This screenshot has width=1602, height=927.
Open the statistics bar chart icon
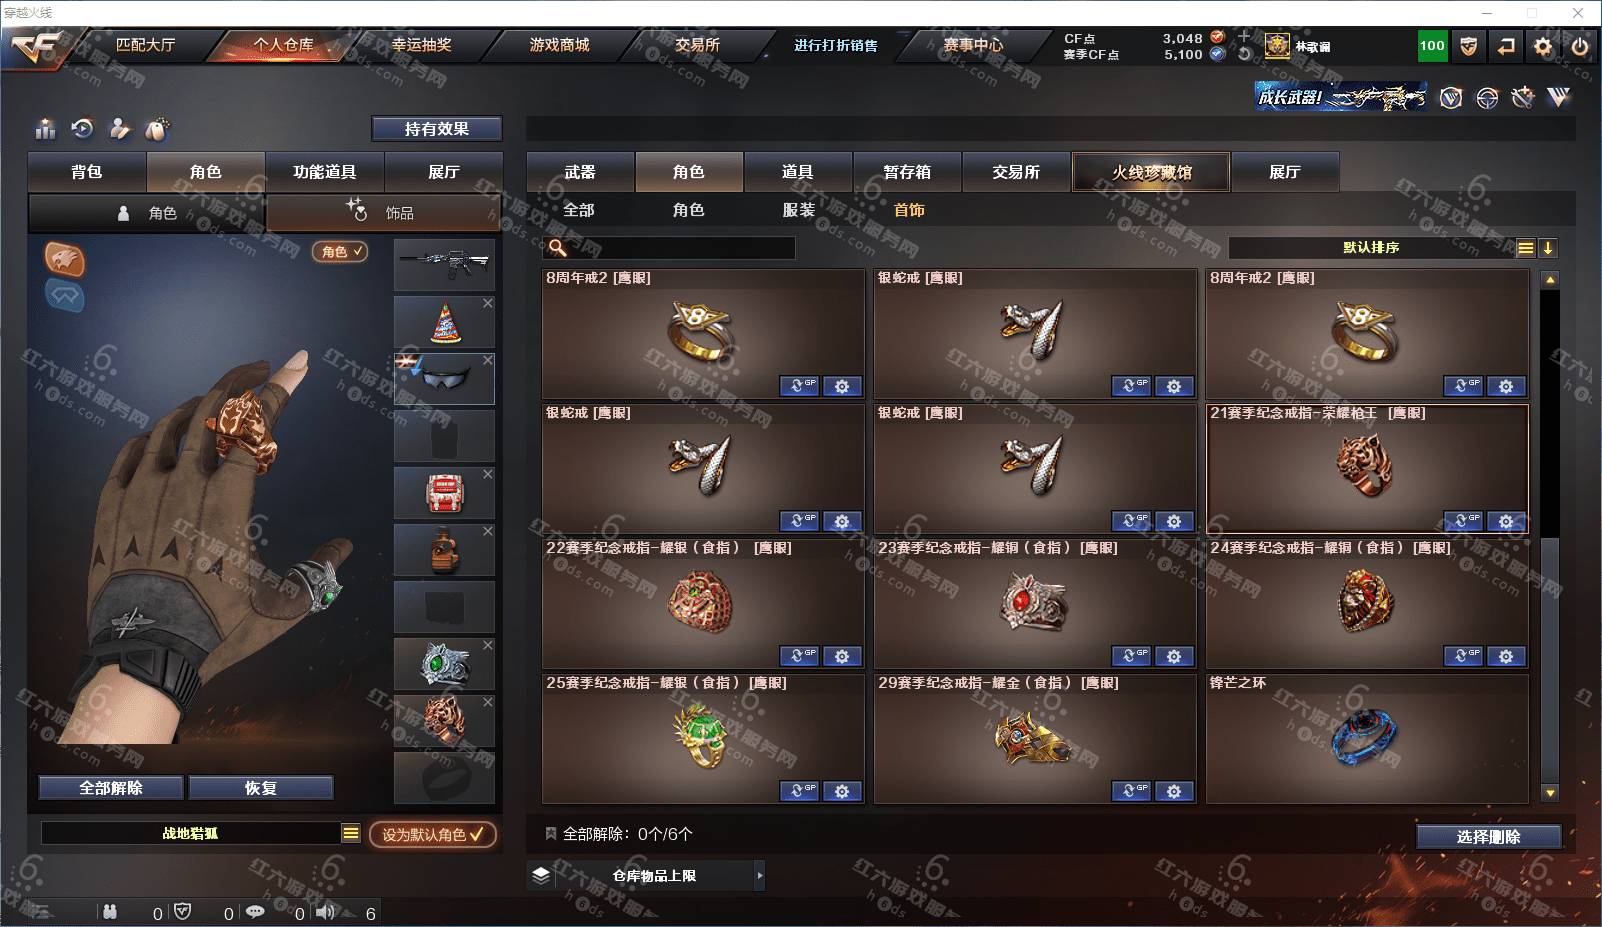[46, 129]
